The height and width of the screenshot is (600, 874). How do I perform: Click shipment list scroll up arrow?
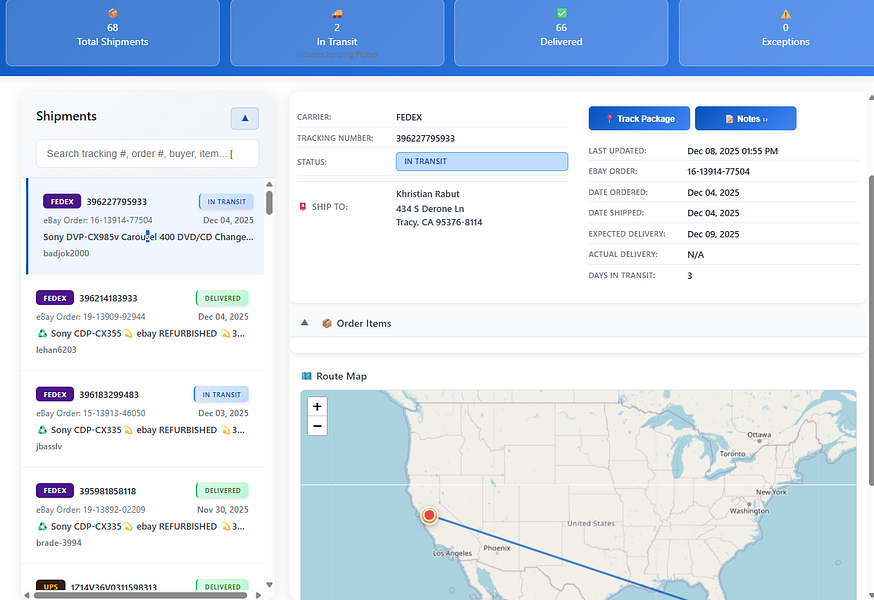pyautogui.click(x=269, y=184)
